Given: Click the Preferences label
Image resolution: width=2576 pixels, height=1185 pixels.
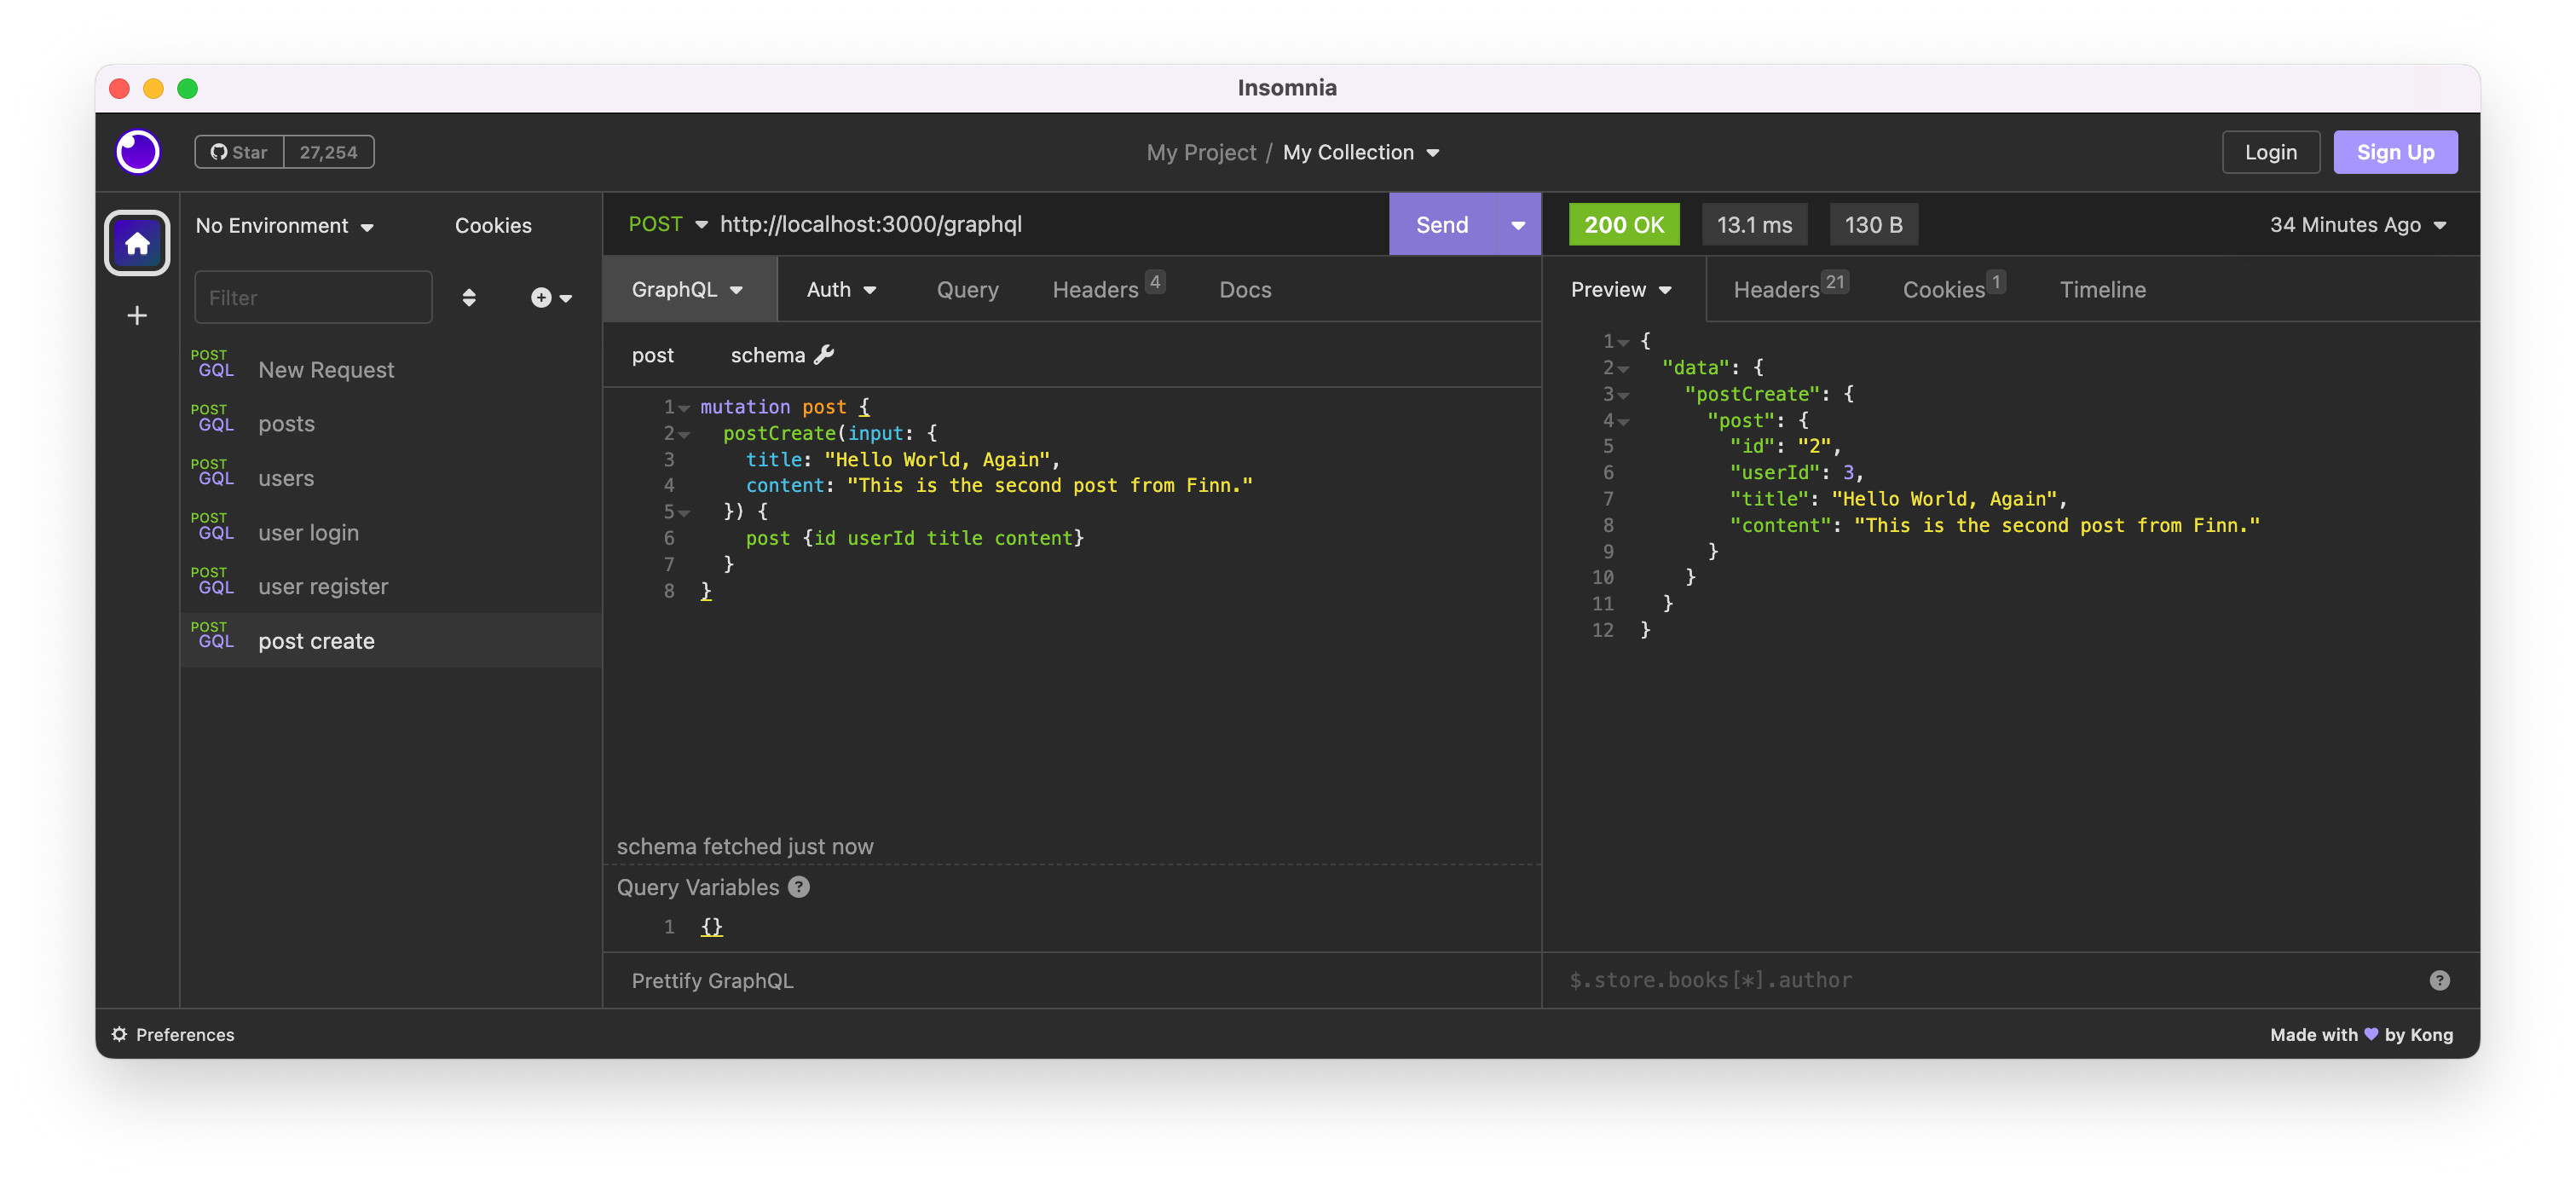Looking at the screenshot, I should (x=184, y=1034).
